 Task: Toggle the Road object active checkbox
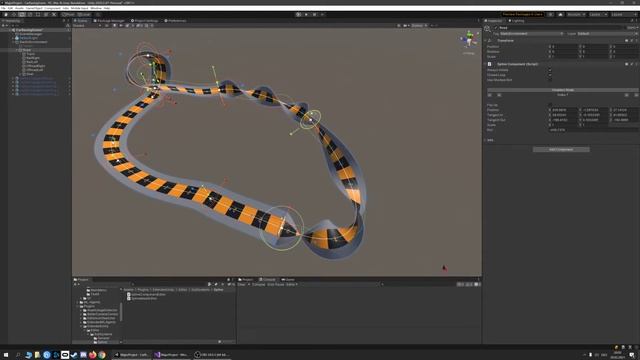496,28
